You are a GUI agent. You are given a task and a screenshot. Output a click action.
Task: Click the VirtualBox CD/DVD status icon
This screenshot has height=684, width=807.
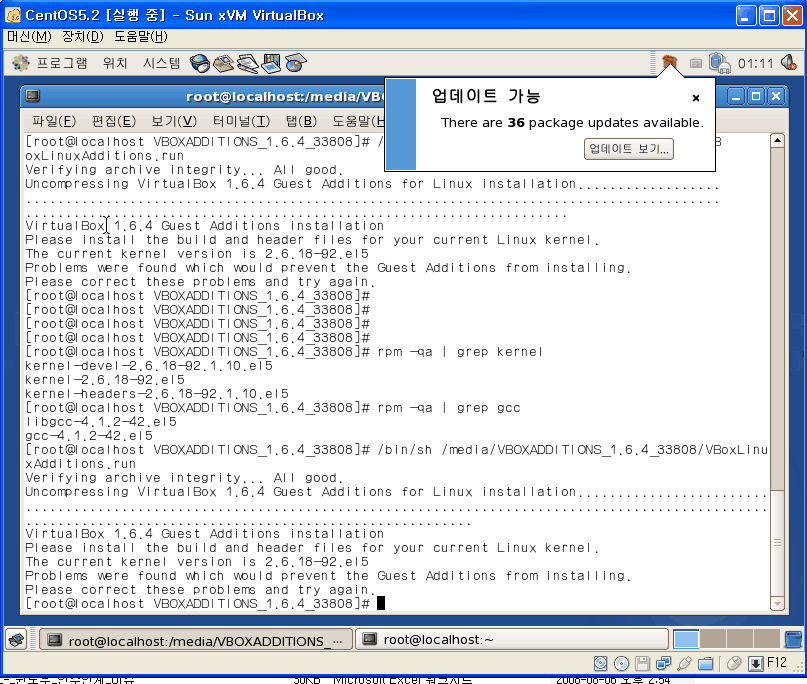[x=621, y=663]
